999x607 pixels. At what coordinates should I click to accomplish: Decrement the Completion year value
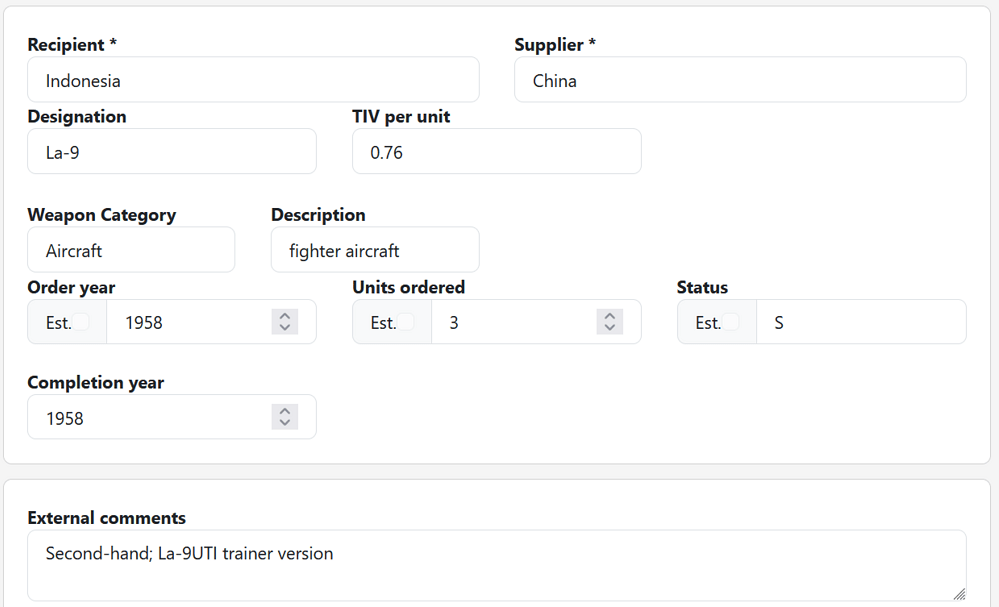[285, 423]
